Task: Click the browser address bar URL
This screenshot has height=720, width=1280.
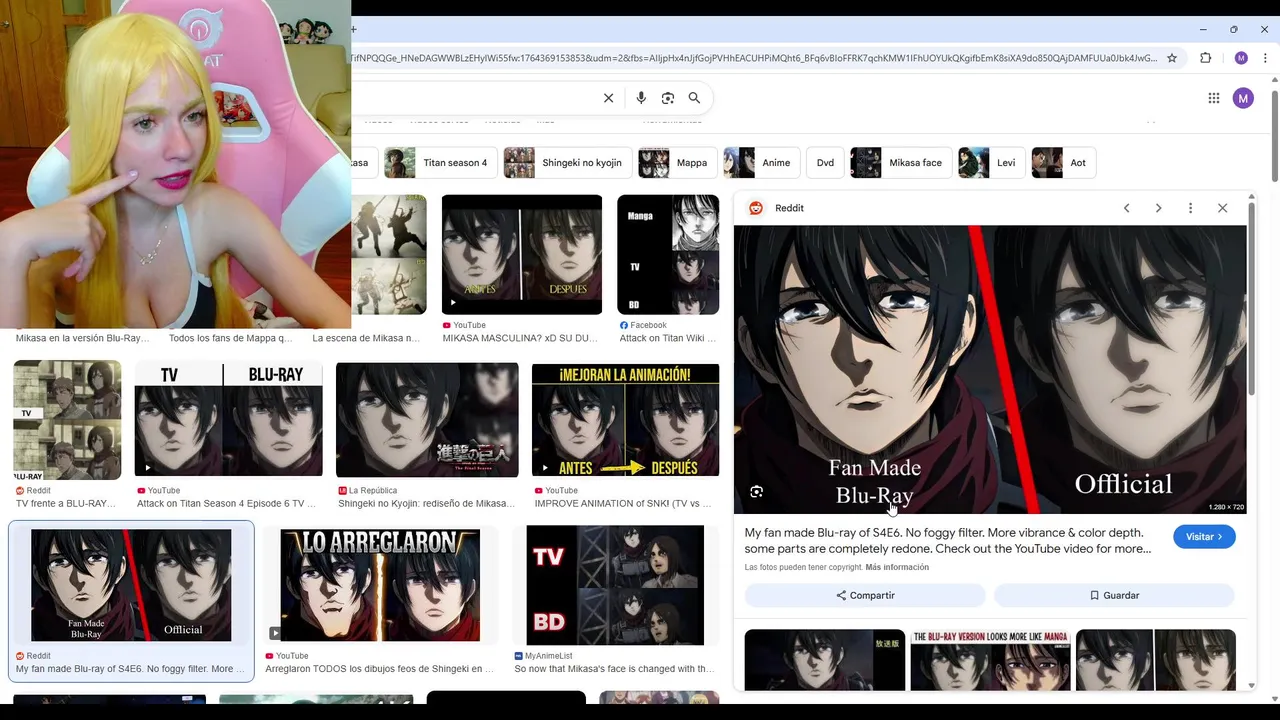Action: (754, 58)
